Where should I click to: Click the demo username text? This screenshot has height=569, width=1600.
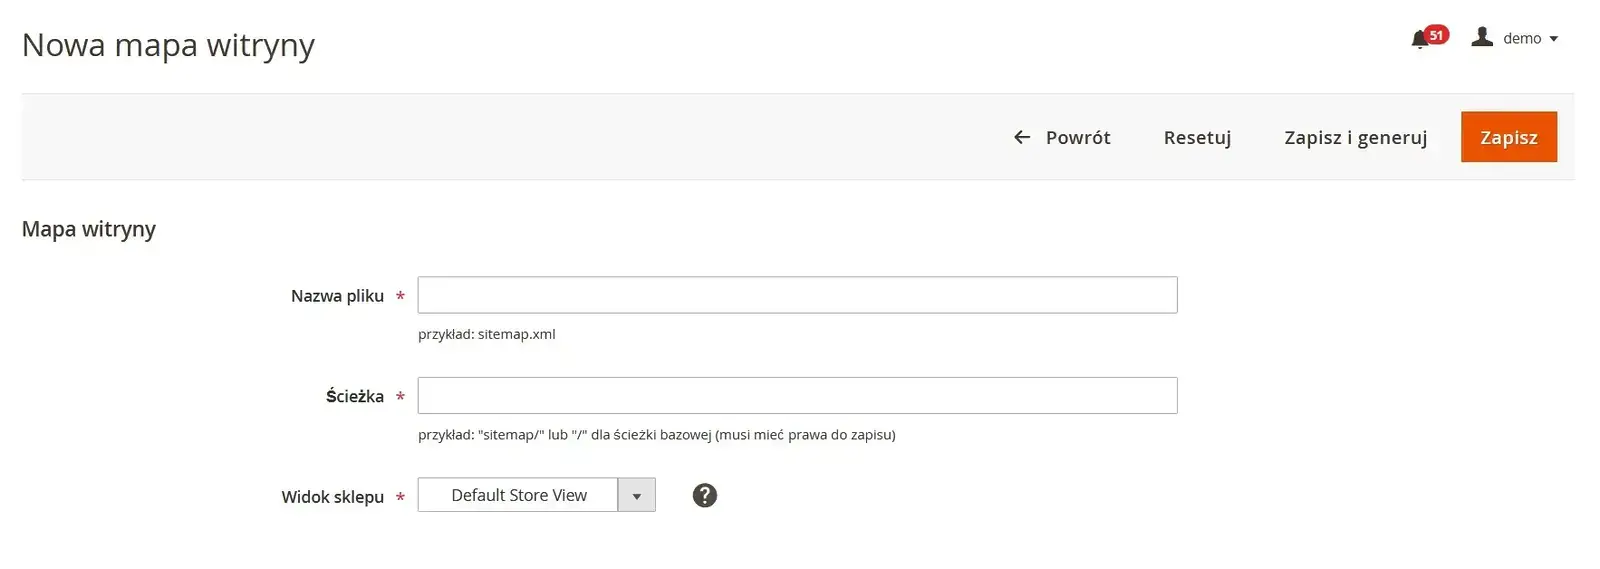1522,39
